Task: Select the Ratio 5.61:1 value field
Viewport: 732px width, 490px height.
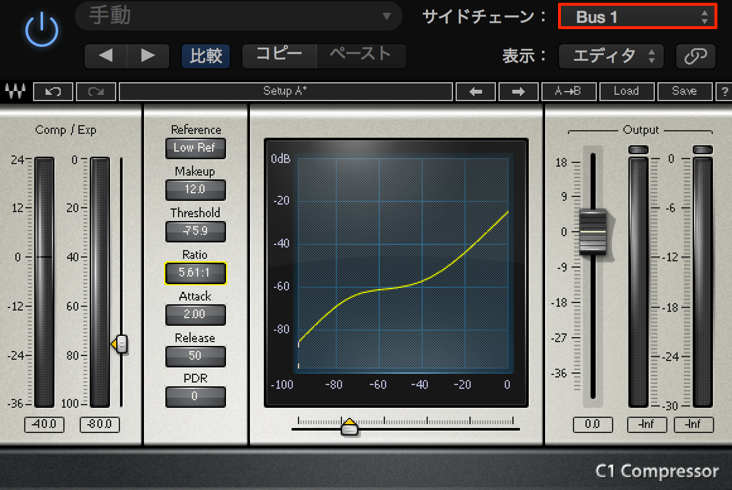Action: pos(195,273)
